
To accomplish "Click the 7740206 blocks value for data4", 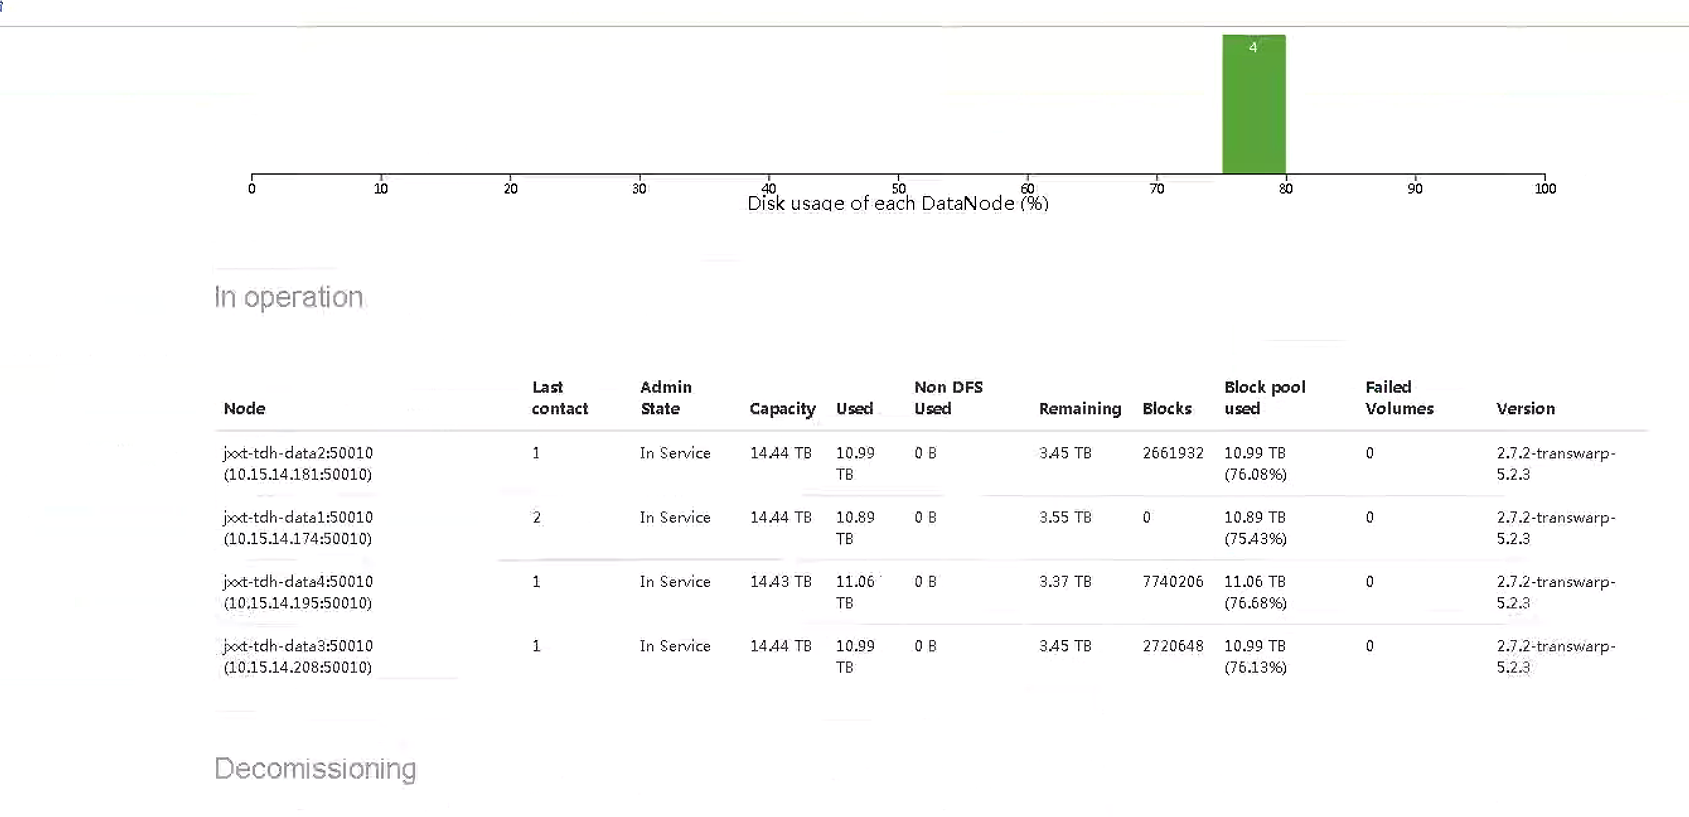I will point(1172,581).
